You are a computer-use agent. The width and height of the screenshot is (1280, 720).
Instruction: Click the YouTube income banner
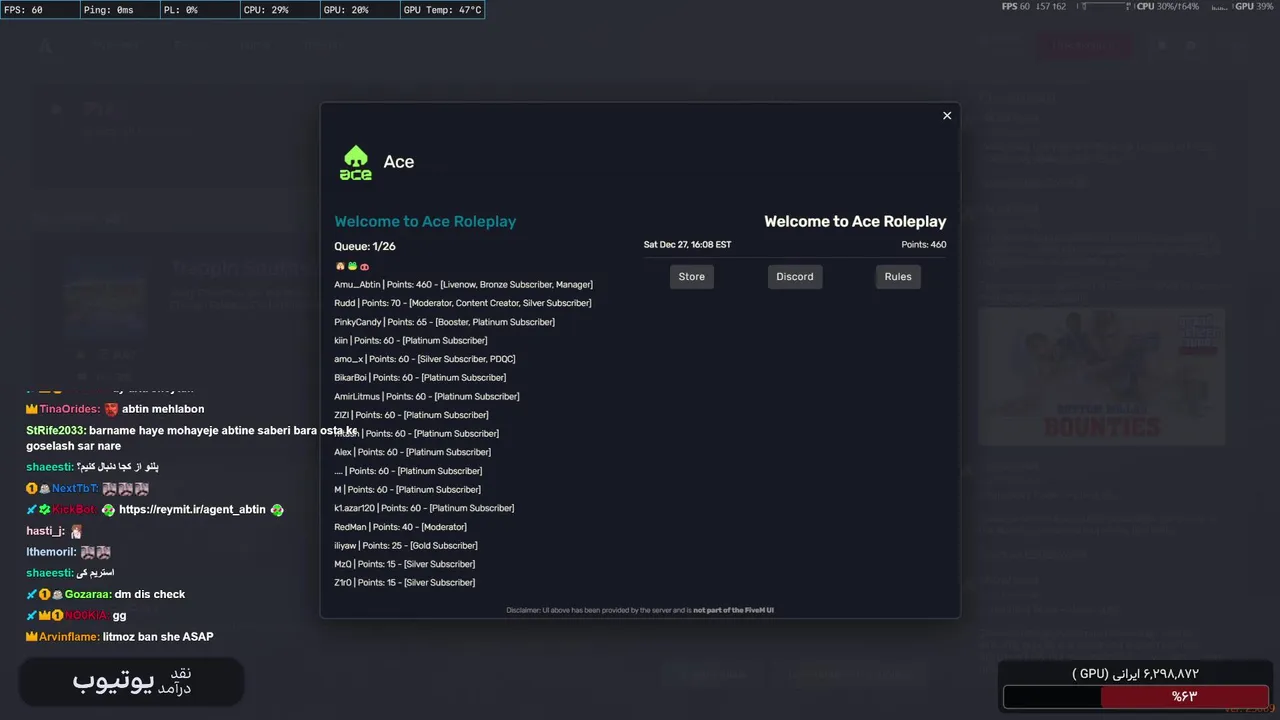pyautogui.click(x=131, y=681)
